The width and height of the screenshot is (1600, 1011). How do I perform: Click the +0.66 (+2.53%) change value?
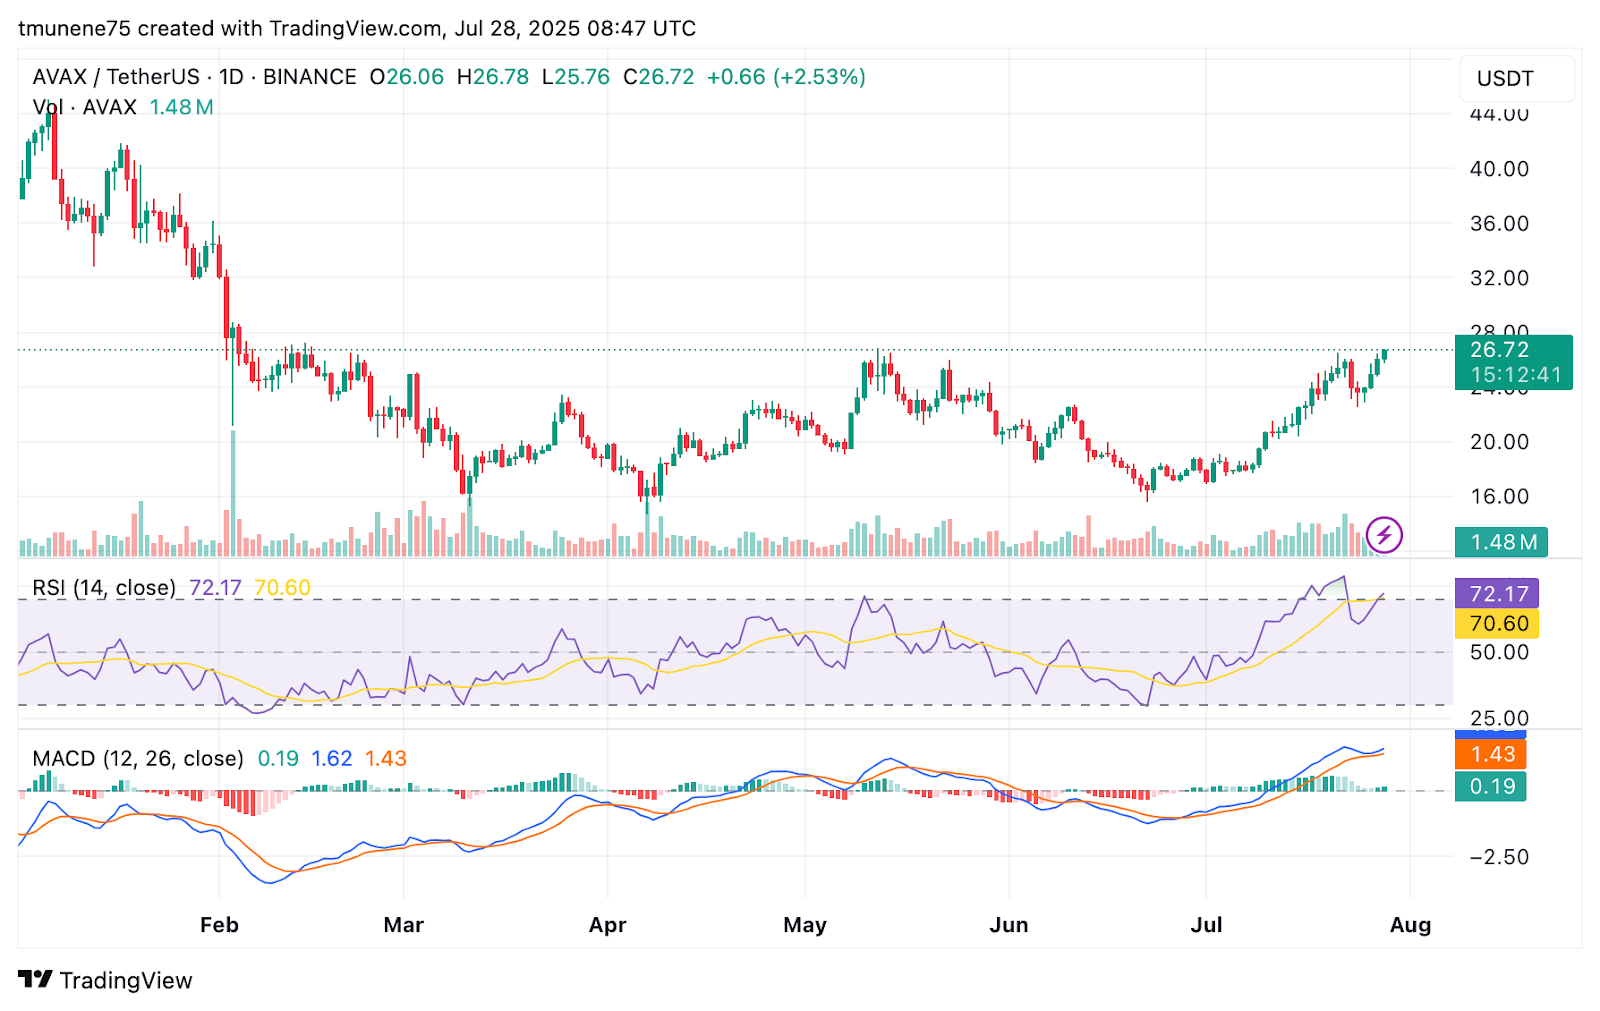point(786,77)
